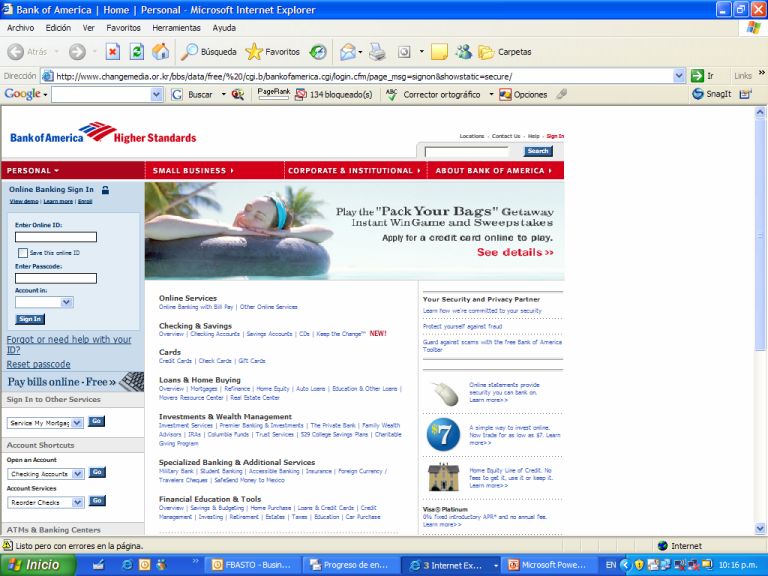The width and height of the screenshot is (768, 576).
Task: Open the Checking Accounts dropdown
Action: point(77,474)
